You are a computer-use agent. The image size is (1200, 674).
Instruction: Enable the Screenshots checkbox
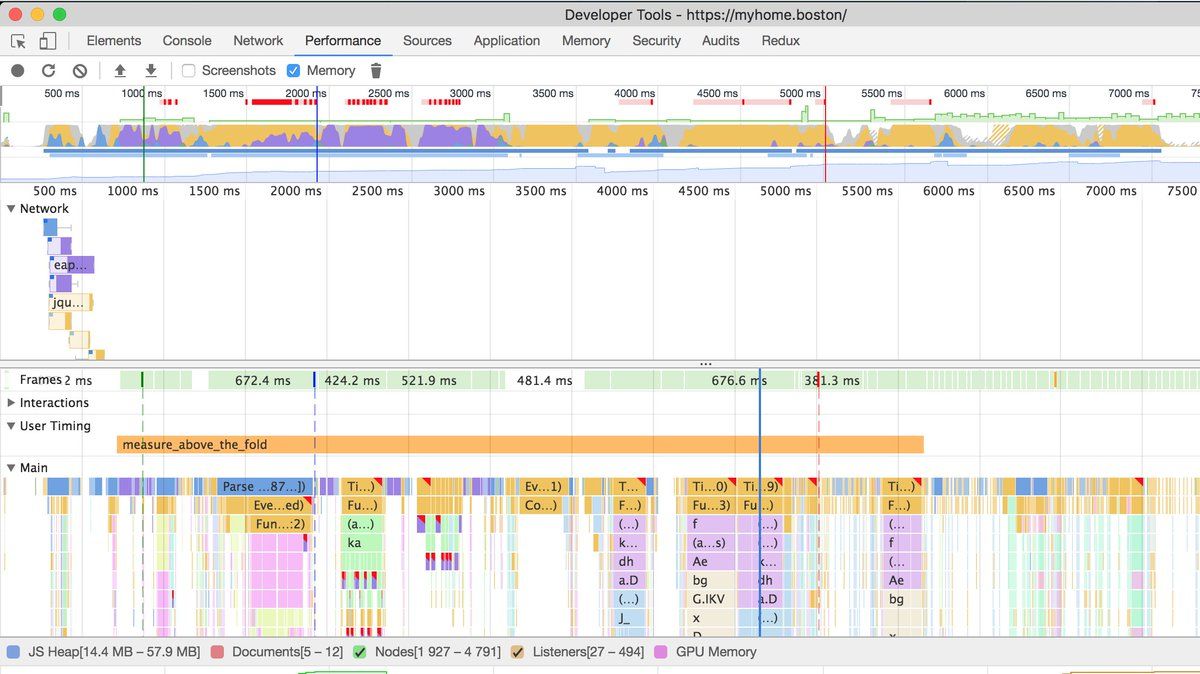tap(188, 71)
